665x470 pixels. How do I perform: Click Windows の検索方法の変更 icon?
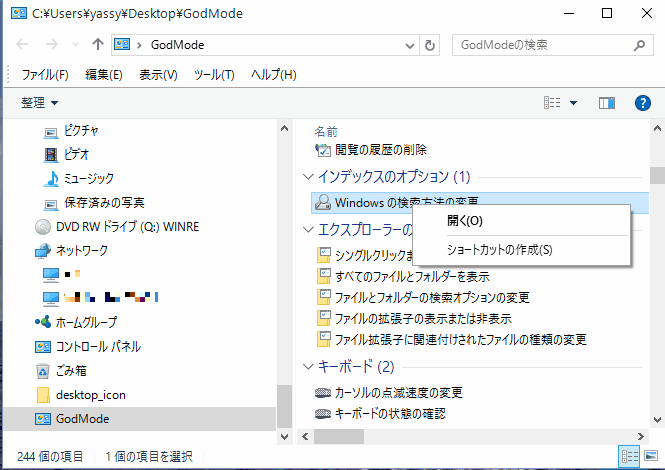click(323, 202)
